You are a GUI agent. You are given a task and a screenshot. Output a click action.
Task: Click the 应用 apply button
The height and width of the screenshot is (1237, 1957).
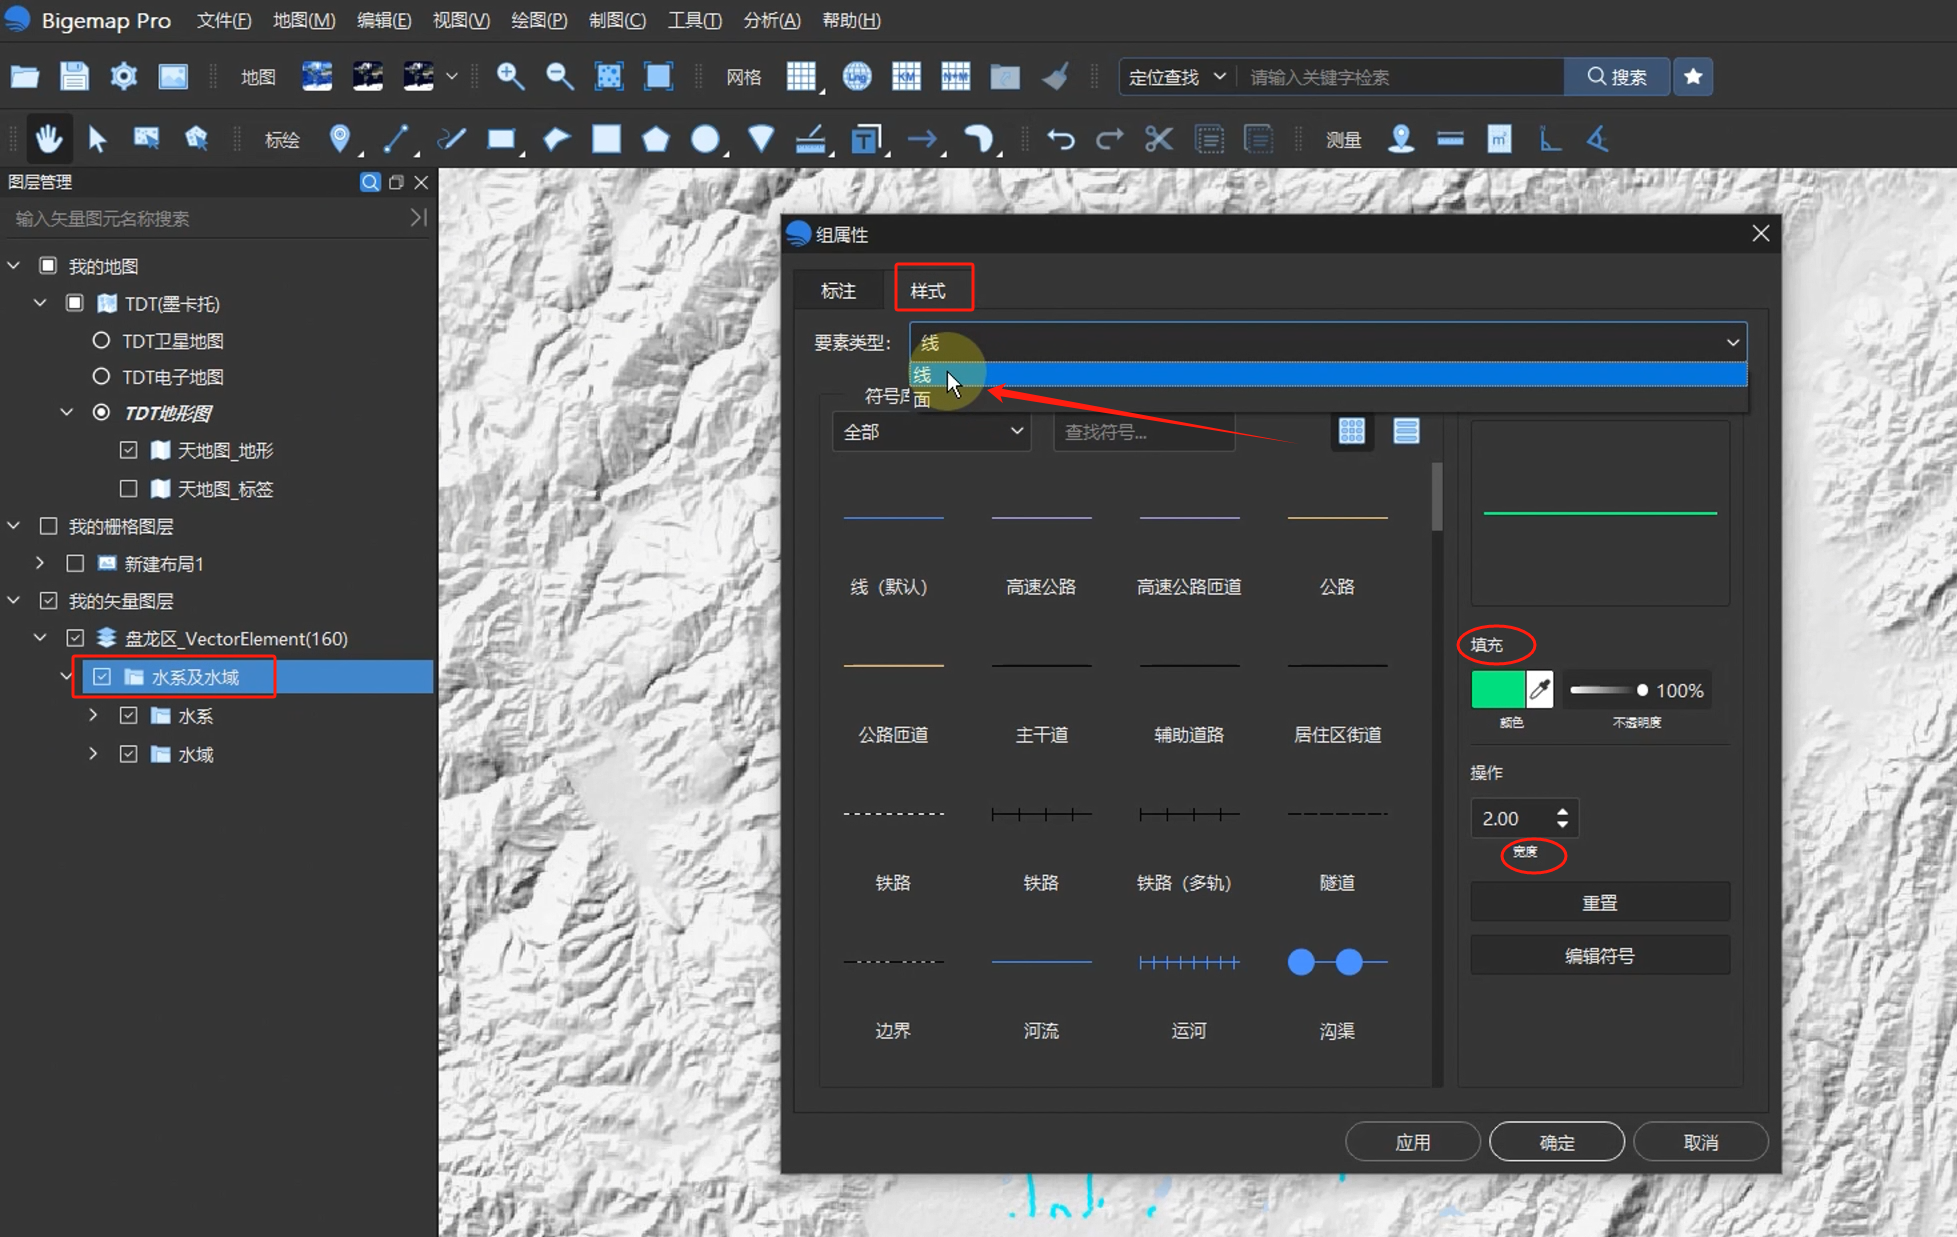pyautogui.click(x=1412, y=1142)
